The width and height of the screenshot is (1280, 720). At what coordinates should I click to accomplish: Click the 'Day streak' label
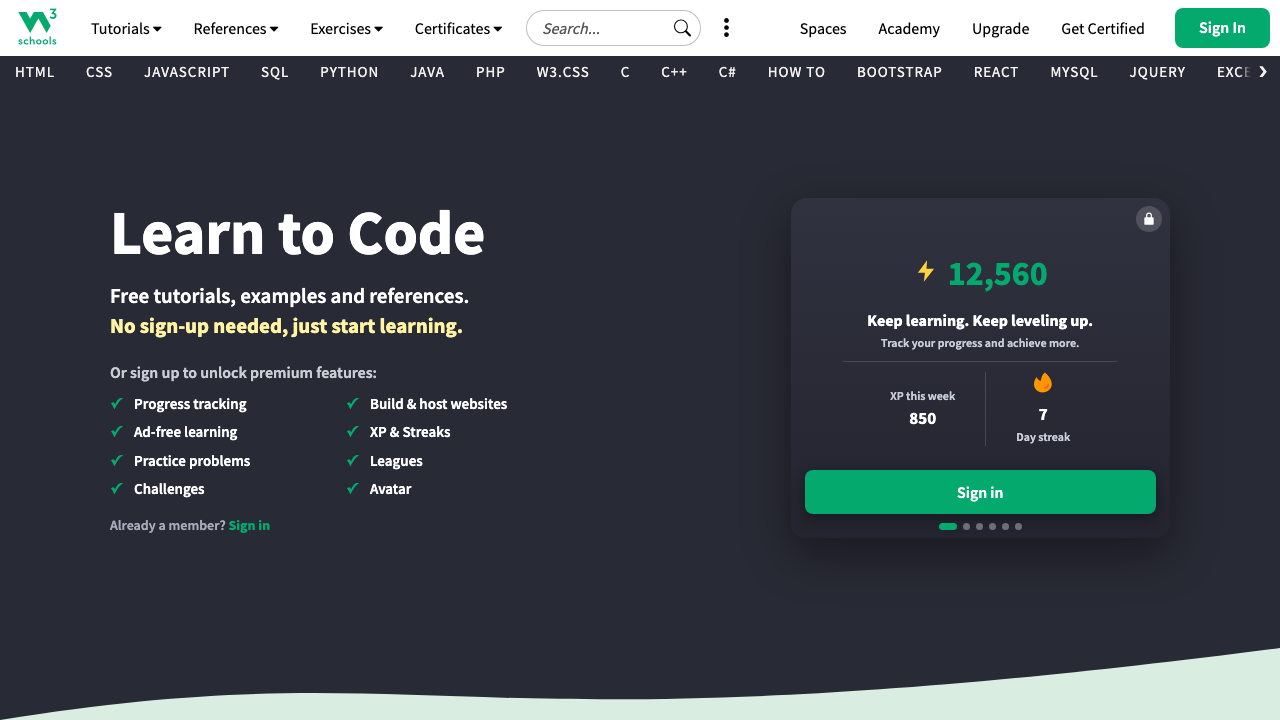[x=1043, y=437]
